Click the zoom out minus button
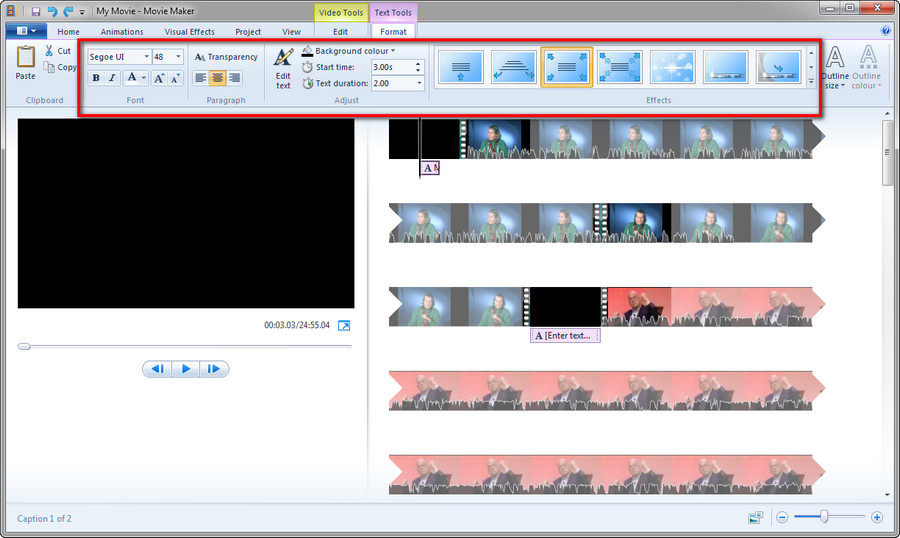Screen dimensions: 900x538 coord(782,517)
